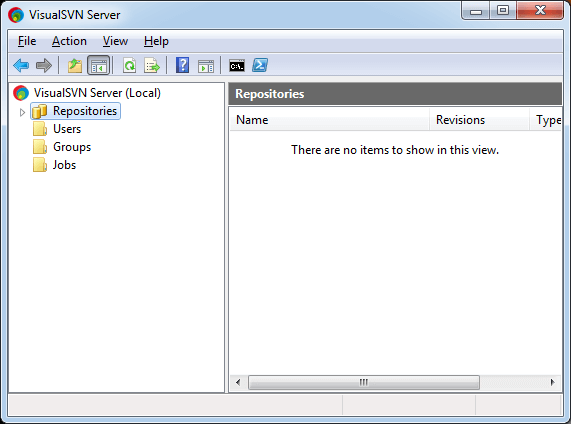Sort by the Revisions column header
Image resolution: width=571 pixels, height=424 pixels.
coord(479,120)
